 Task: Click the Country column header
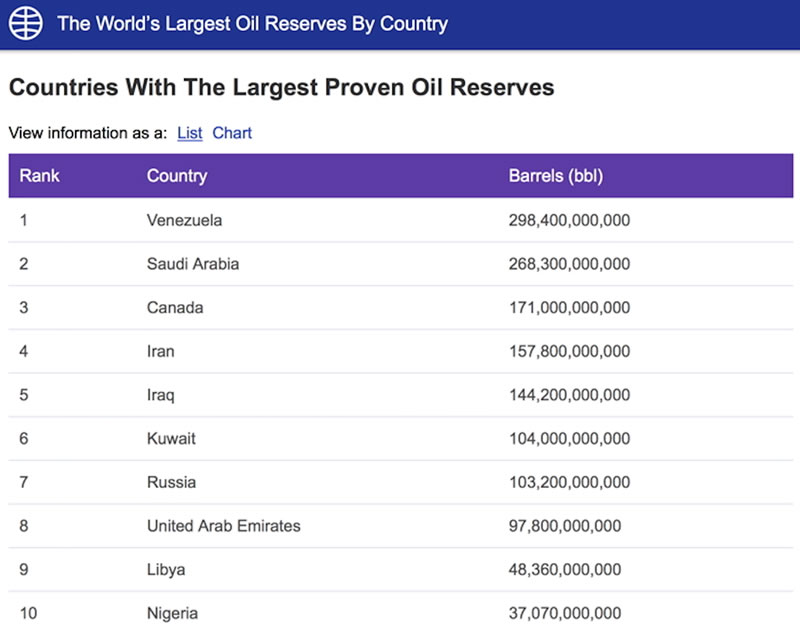click(177, 176)
